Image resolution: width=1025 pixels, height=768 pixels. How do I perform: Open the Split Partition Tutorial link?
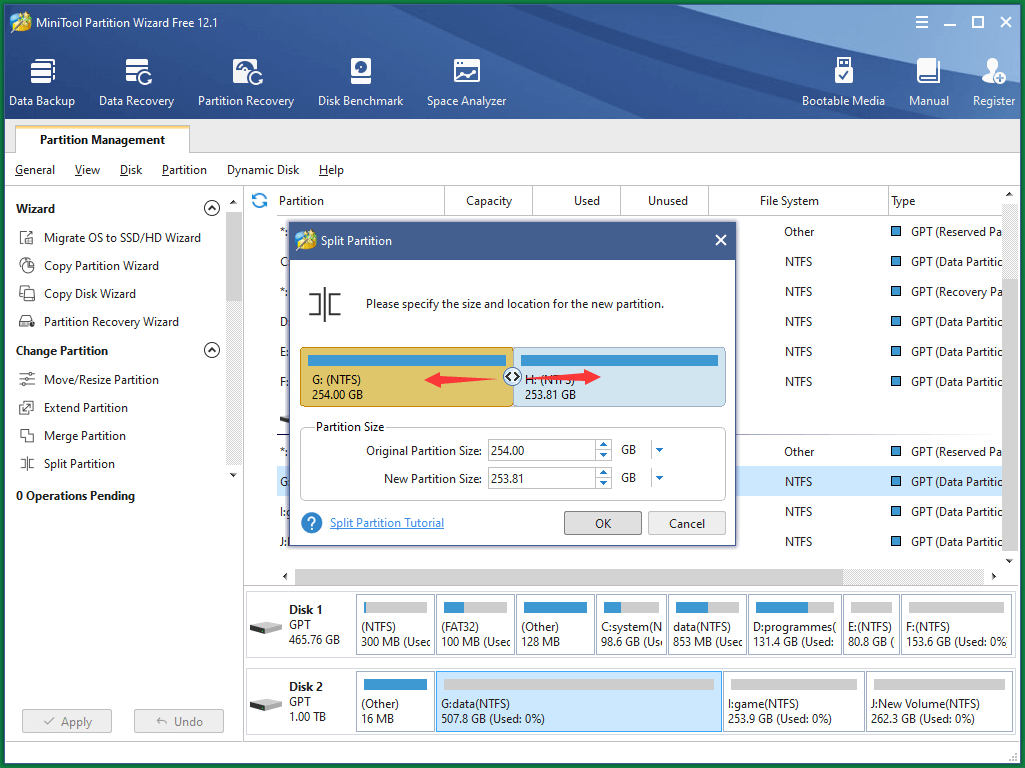pos(386,523)
